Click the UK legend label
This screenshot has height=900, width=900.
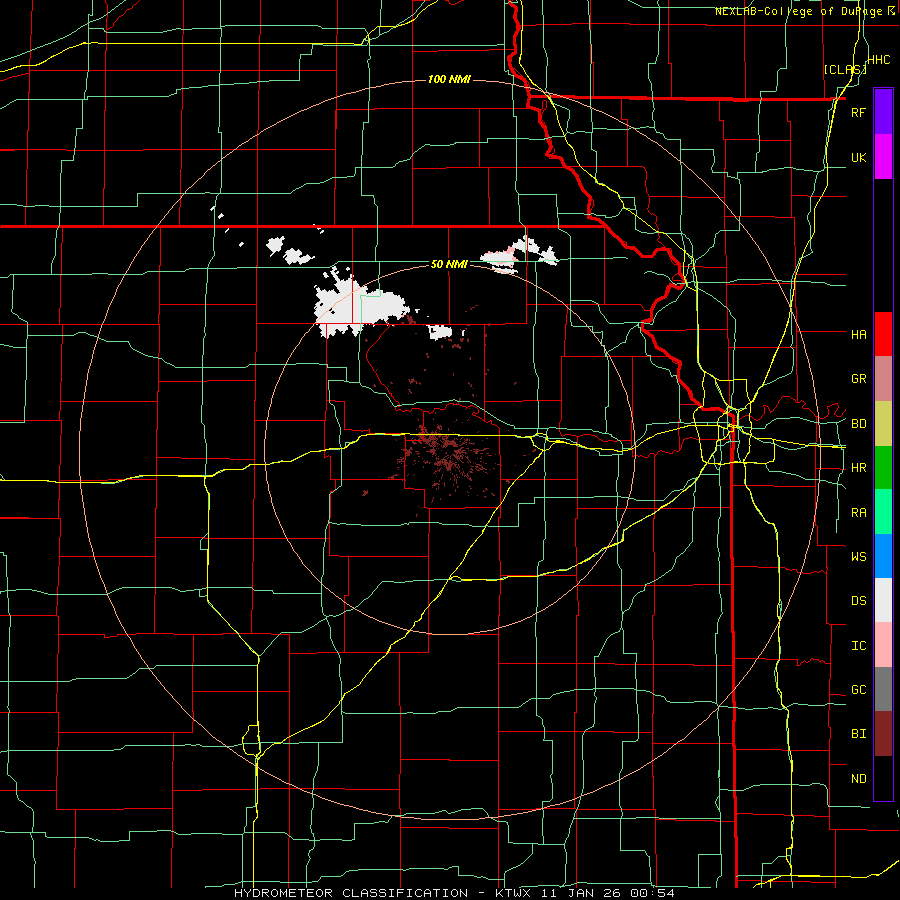click(858, 157)
